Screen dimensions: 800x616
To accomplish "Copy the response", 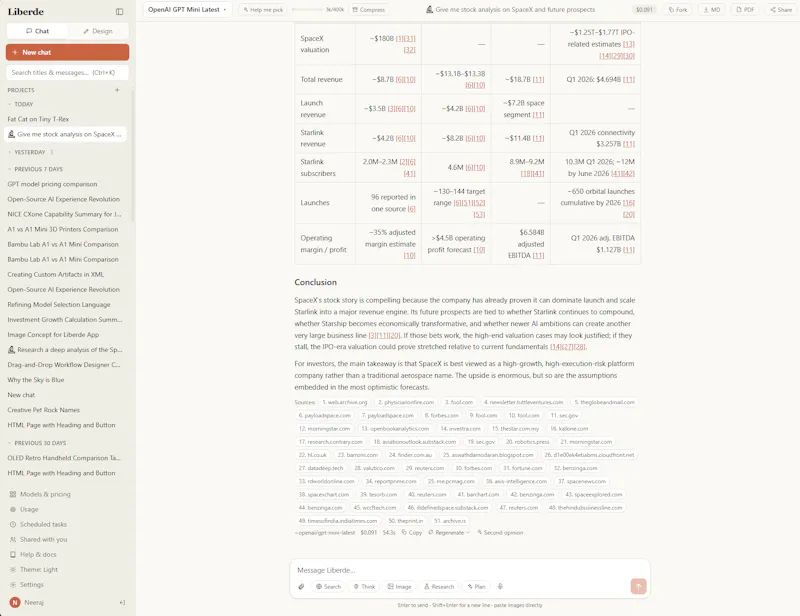I will point(412,532).
